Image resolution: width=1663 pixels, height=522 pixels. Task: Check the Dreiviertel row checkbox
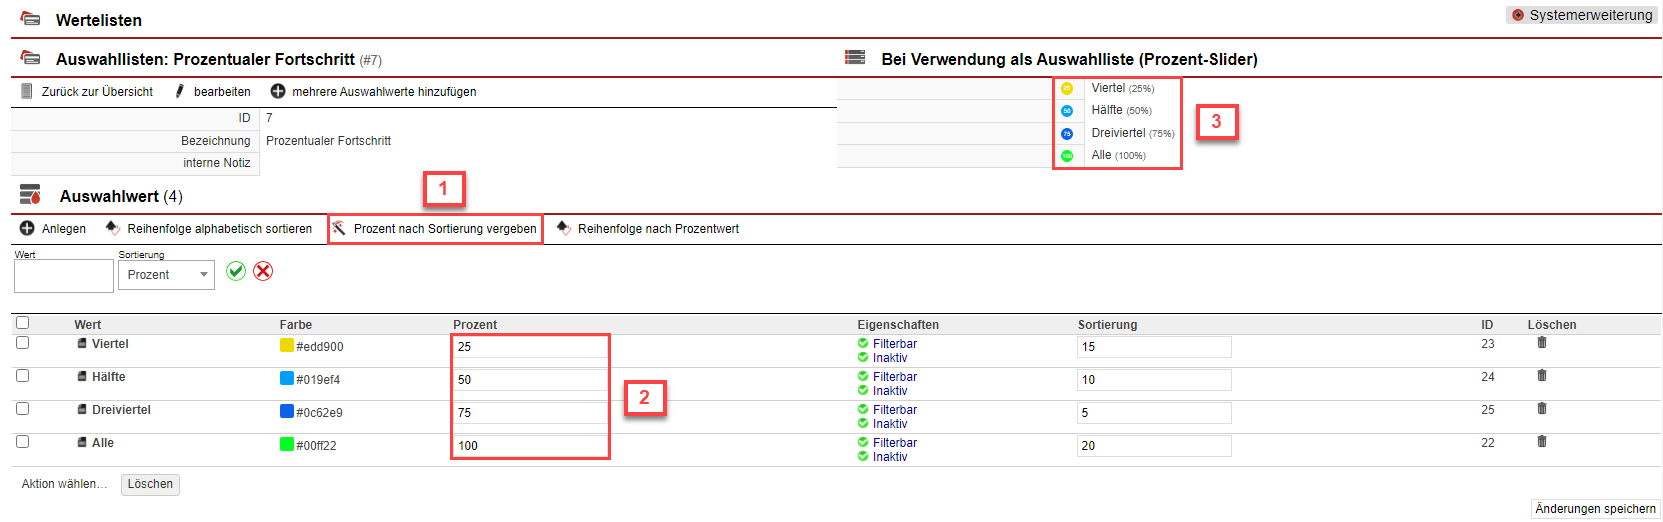point(23,409)
